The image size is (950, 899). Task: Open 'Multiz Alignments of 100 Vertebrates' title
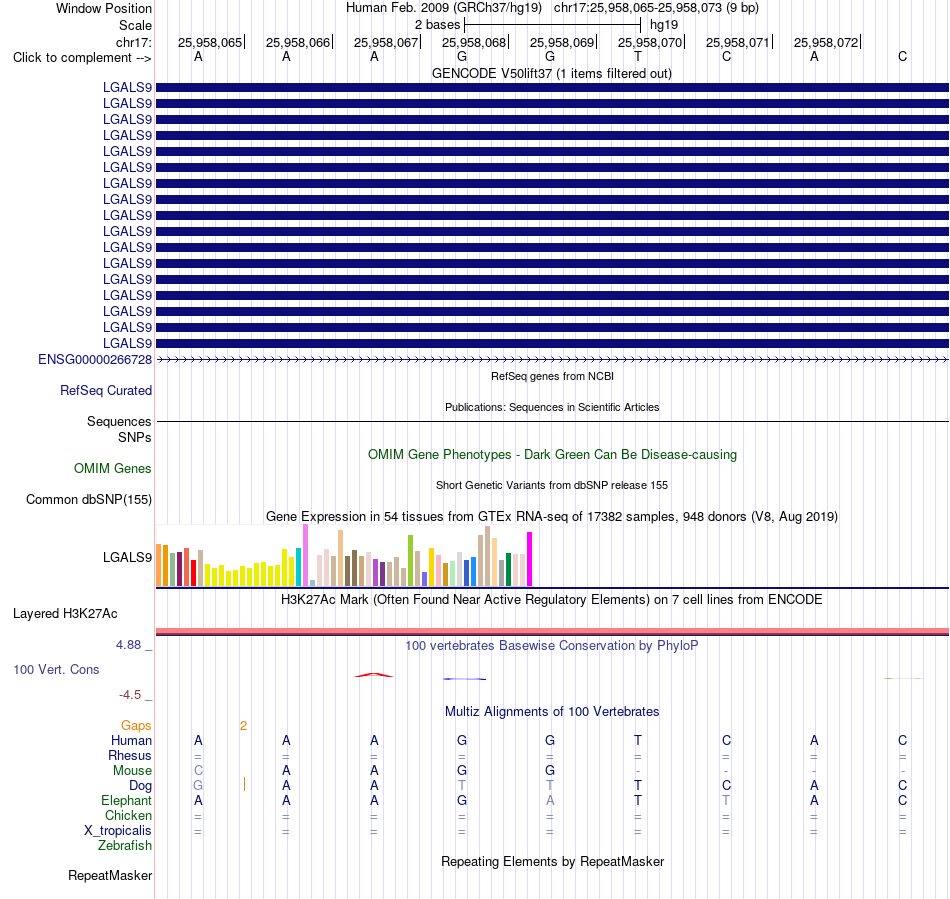[552, 711]
